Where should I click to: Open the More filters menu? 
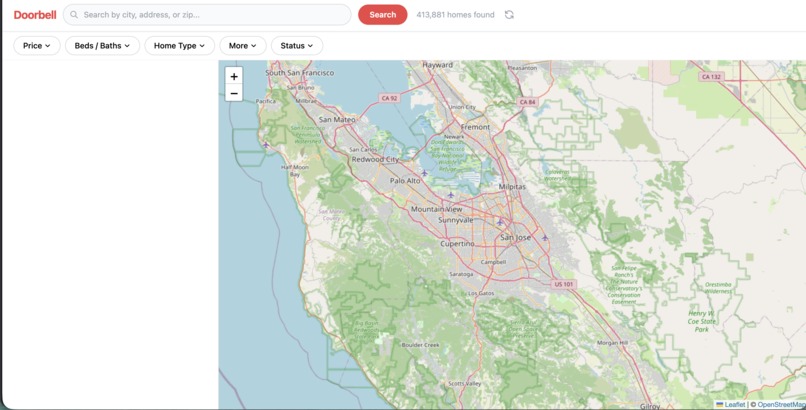(243, 46)
